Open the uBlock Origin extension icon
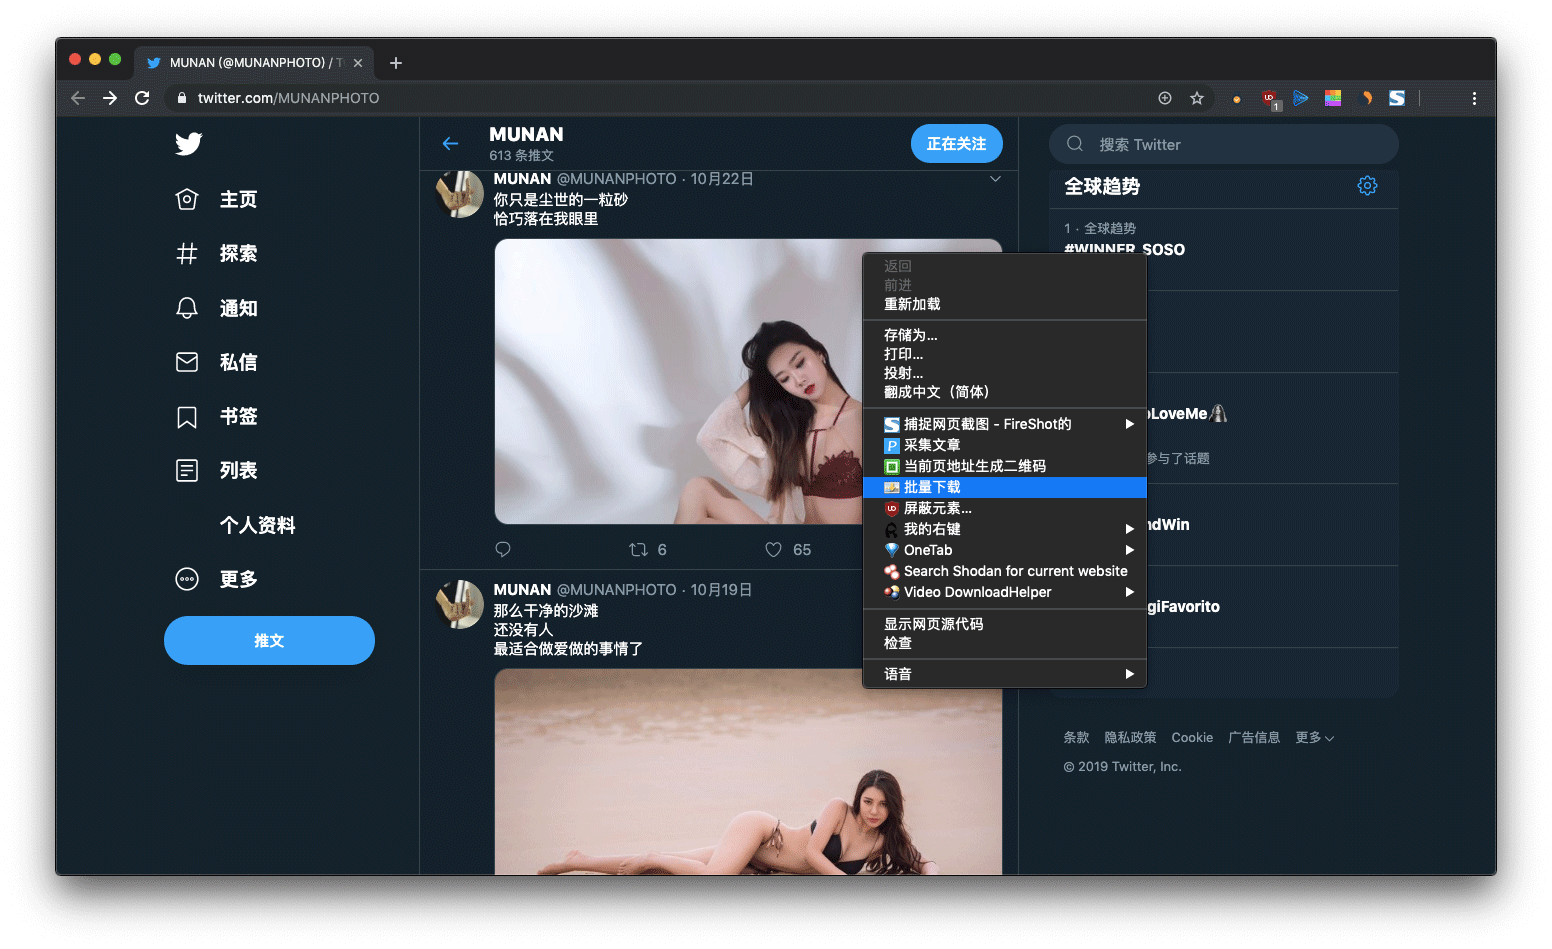Viewport: 1552px width, 949px height. [x=1270, y=98]
